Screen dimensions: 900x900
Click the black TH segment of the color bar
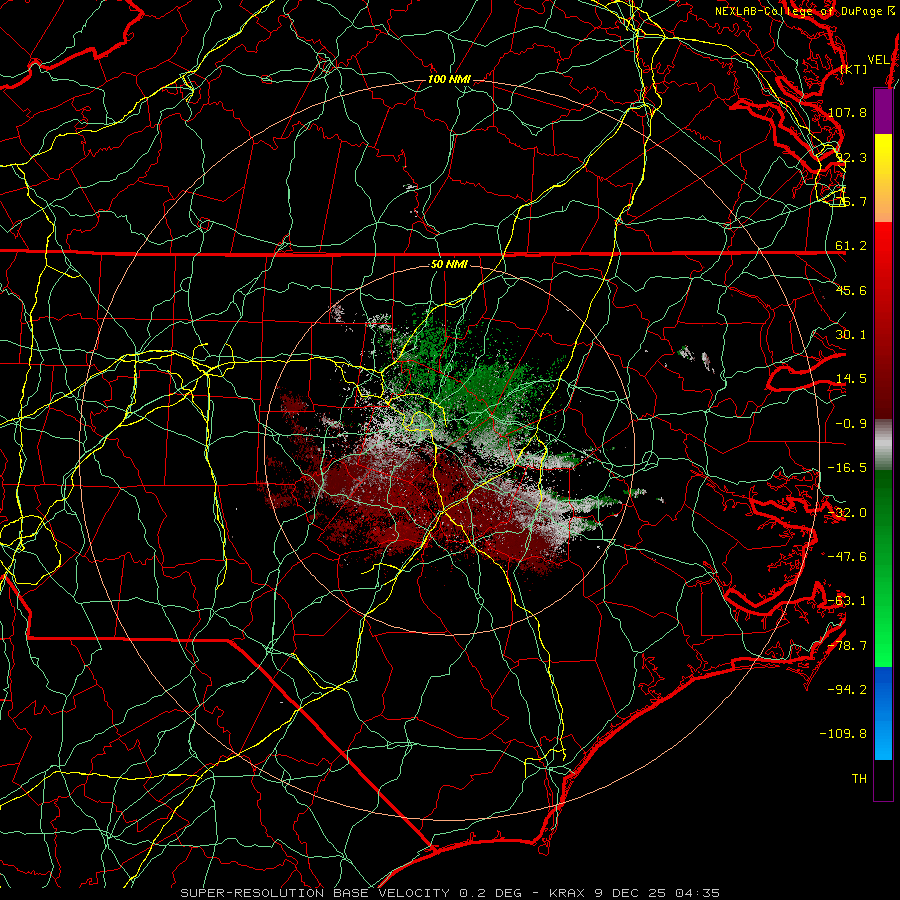point(883,780)
